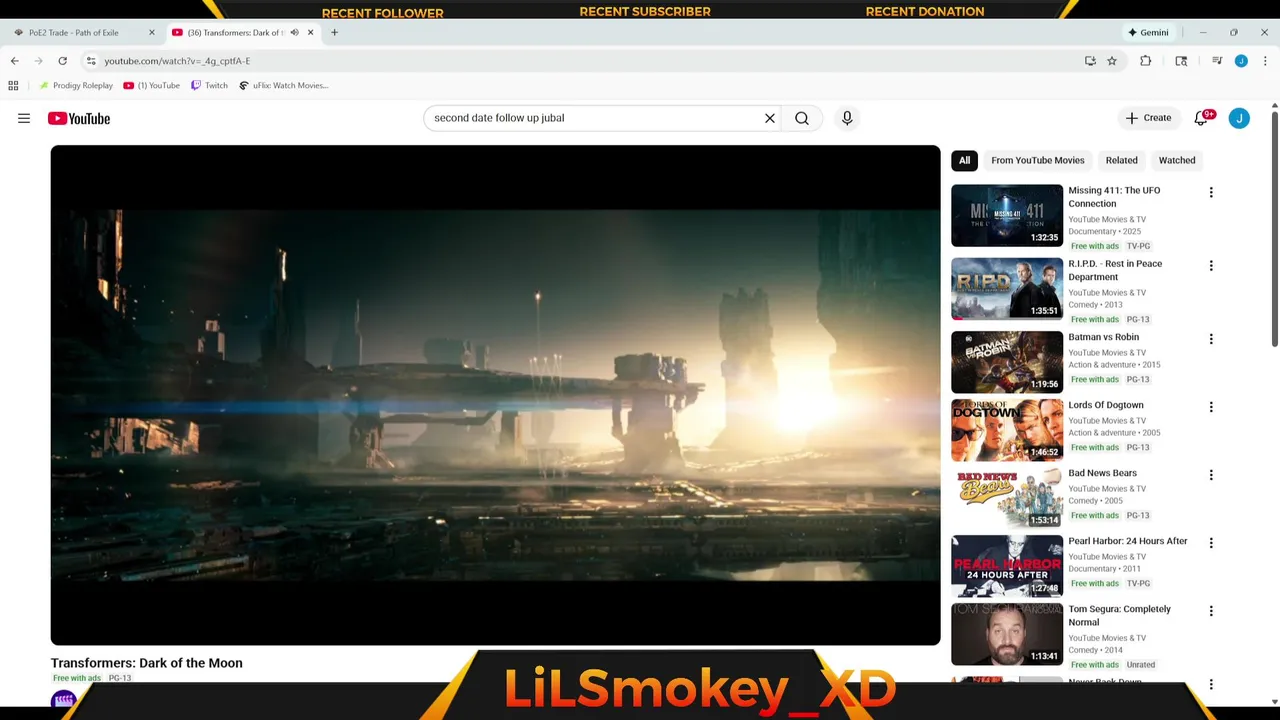1280x720 pixels.
Task: Open more options for Batman vs Robin
Action: (x=1211, y=339)
